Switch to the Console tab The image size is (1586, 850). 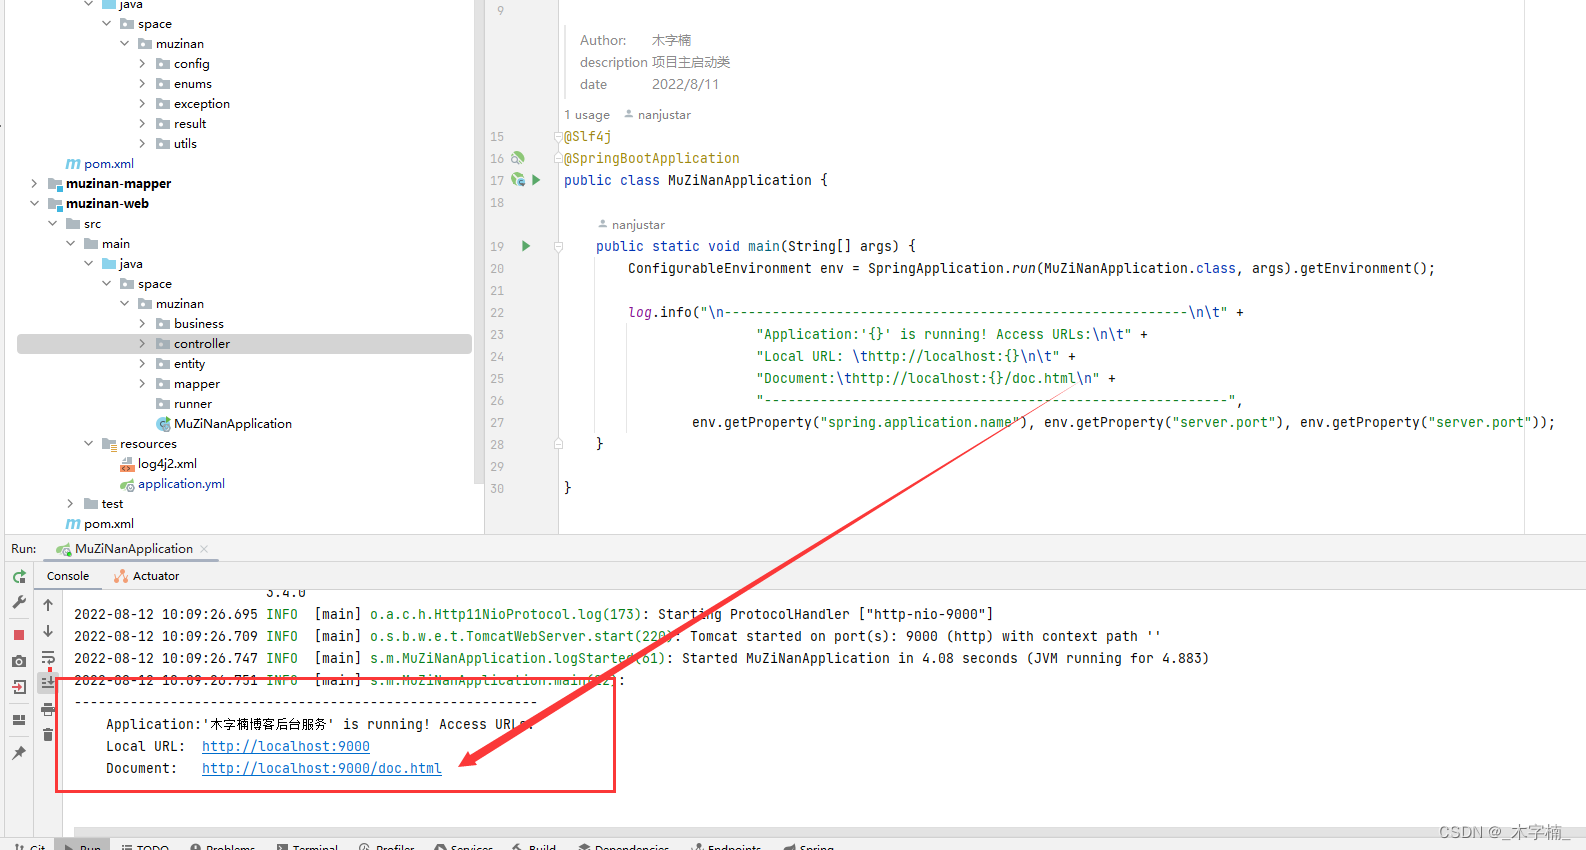68,576
